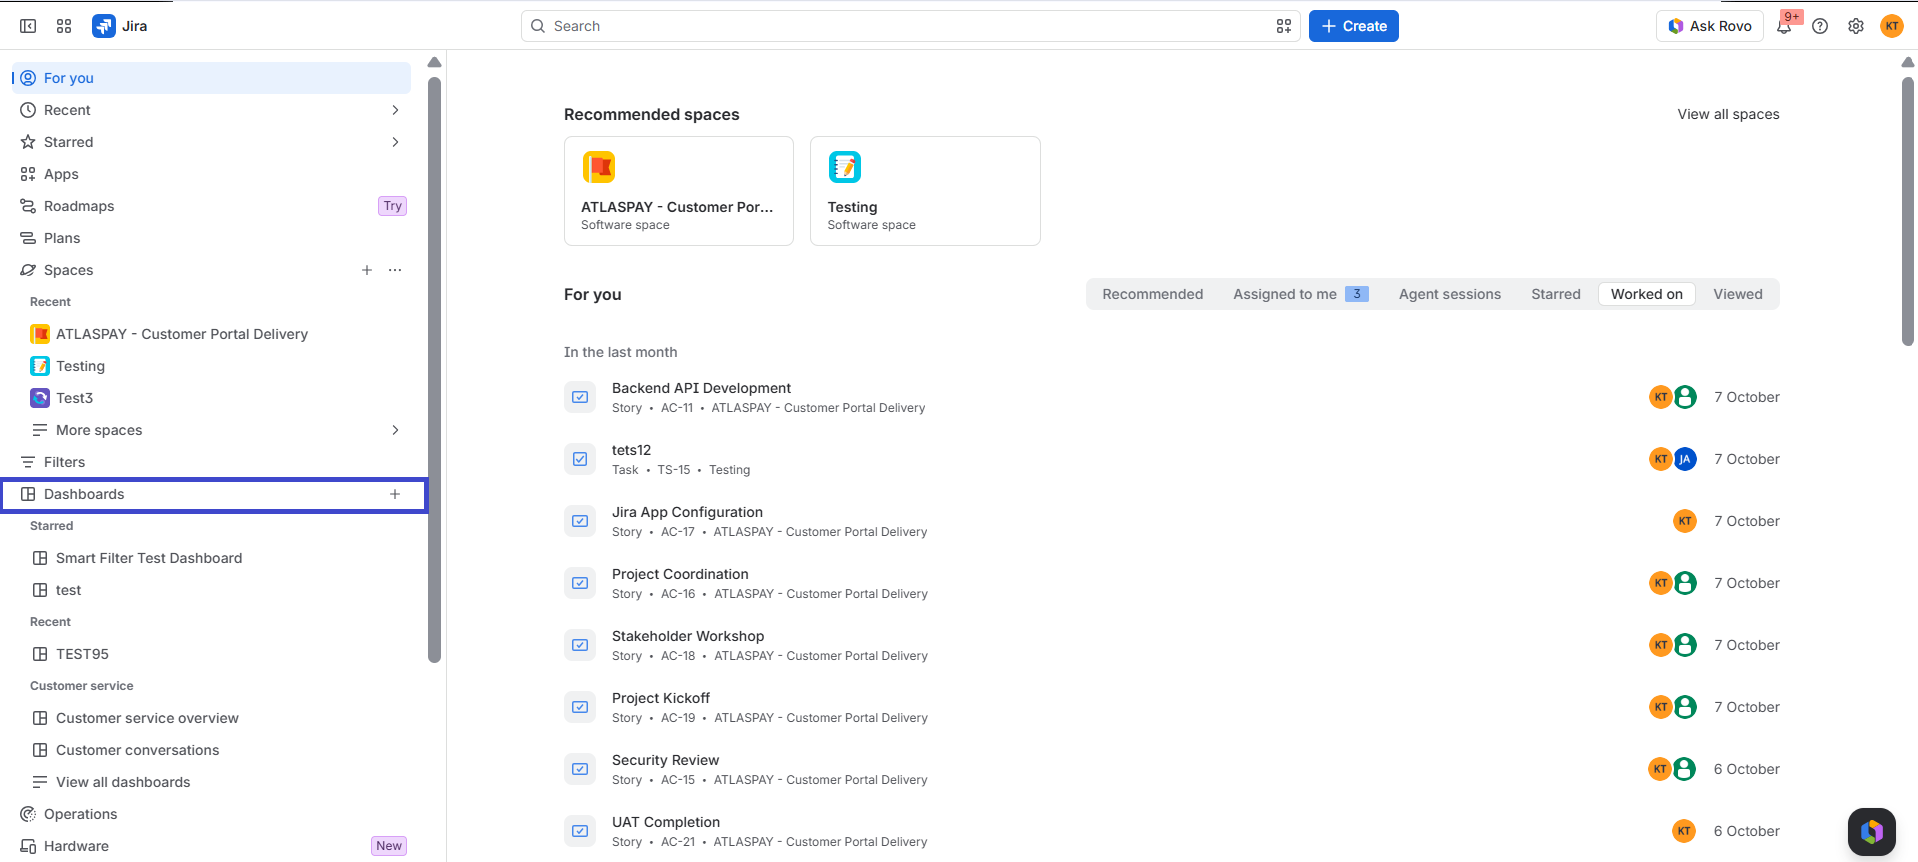1918x862 pixels.
Task: Click the ATLASPAY space card icon
Action: pyautogui.click(x=599, y=167)
